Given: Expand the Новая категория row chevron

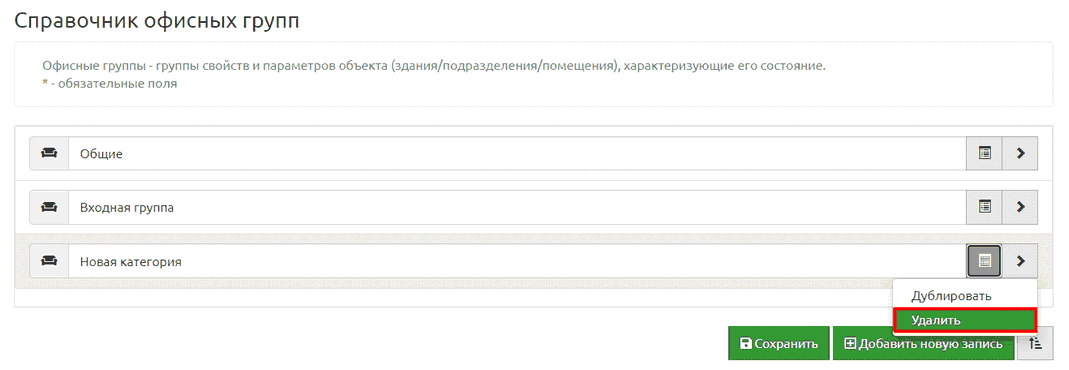Looking at the screenshot, I should point(1021,261).
